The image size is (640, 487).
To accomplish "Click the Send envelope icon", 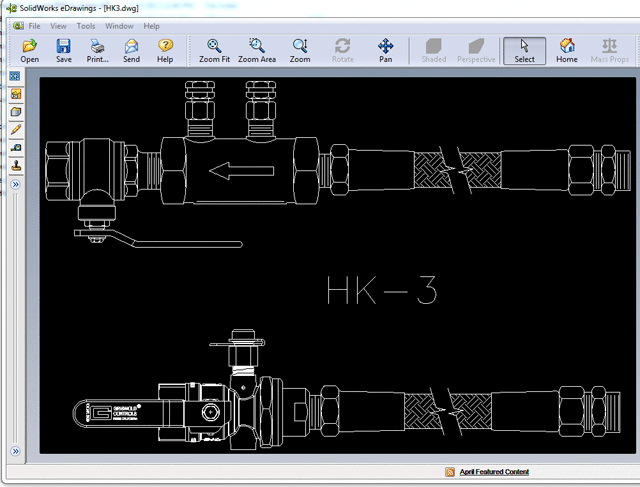I will 131,51.
